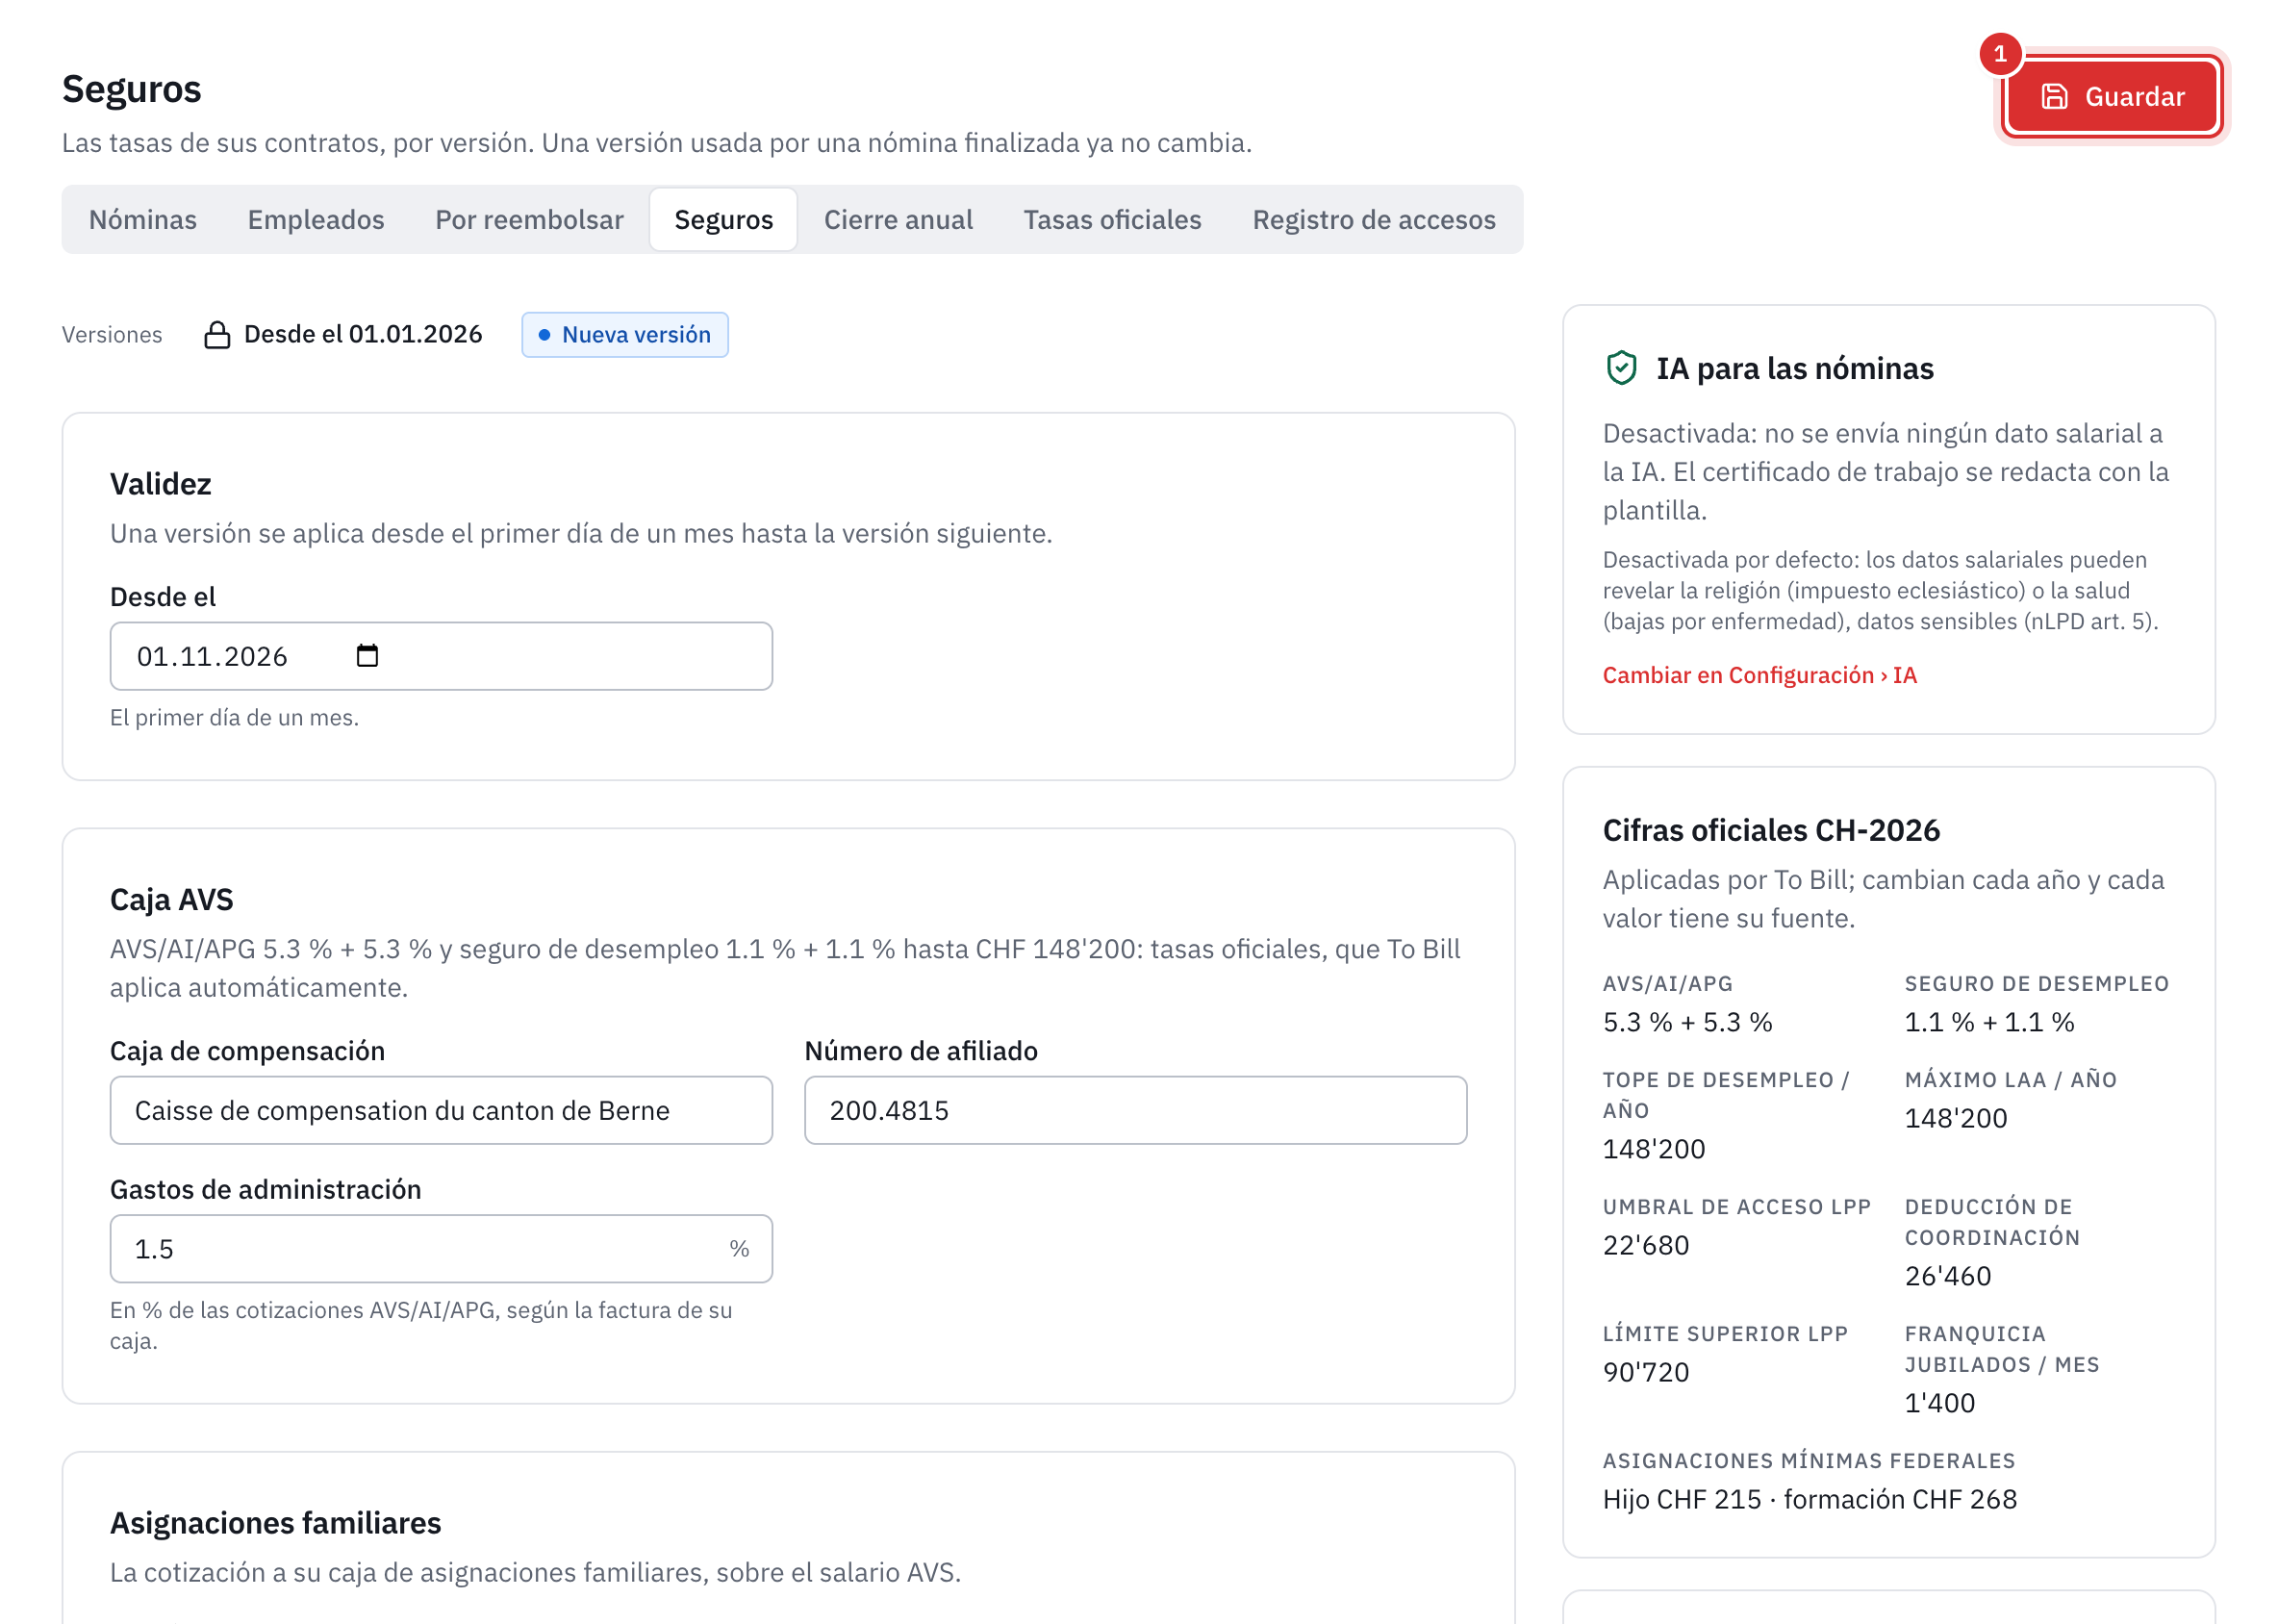The height and width of the screenshot is (1624, 2278).
Task: Click the Caja AVS section heading
Action: point(172,899)
